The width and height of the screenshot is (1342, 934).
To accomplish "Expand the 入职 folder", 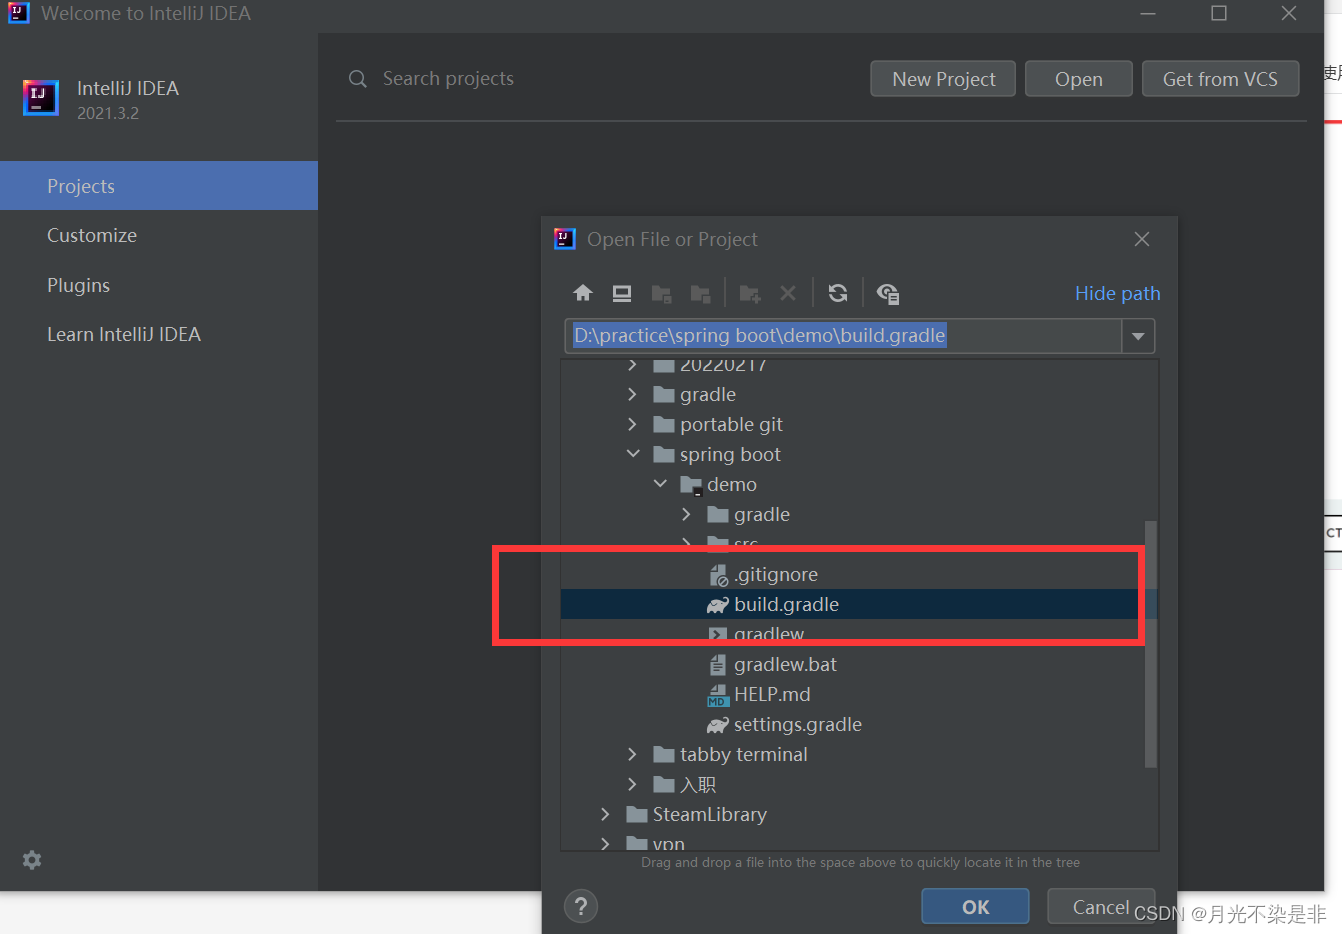I will point(632,784).
